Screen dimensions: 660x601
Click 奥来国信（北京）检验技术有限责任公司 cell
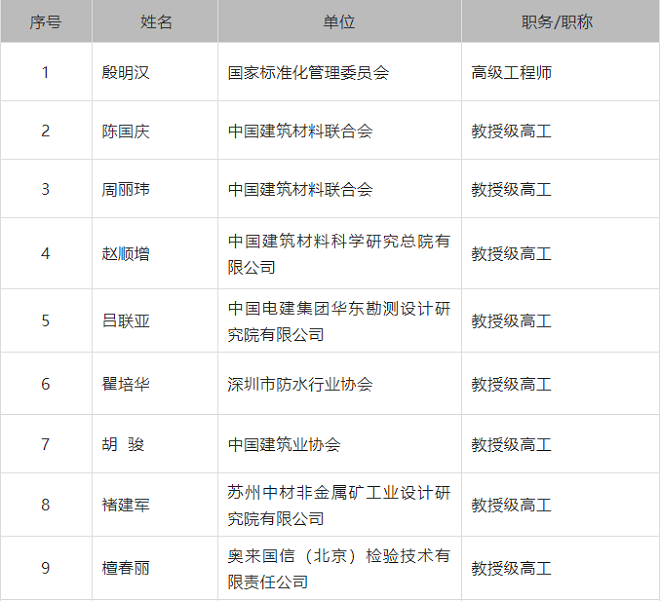click(339, 569)
